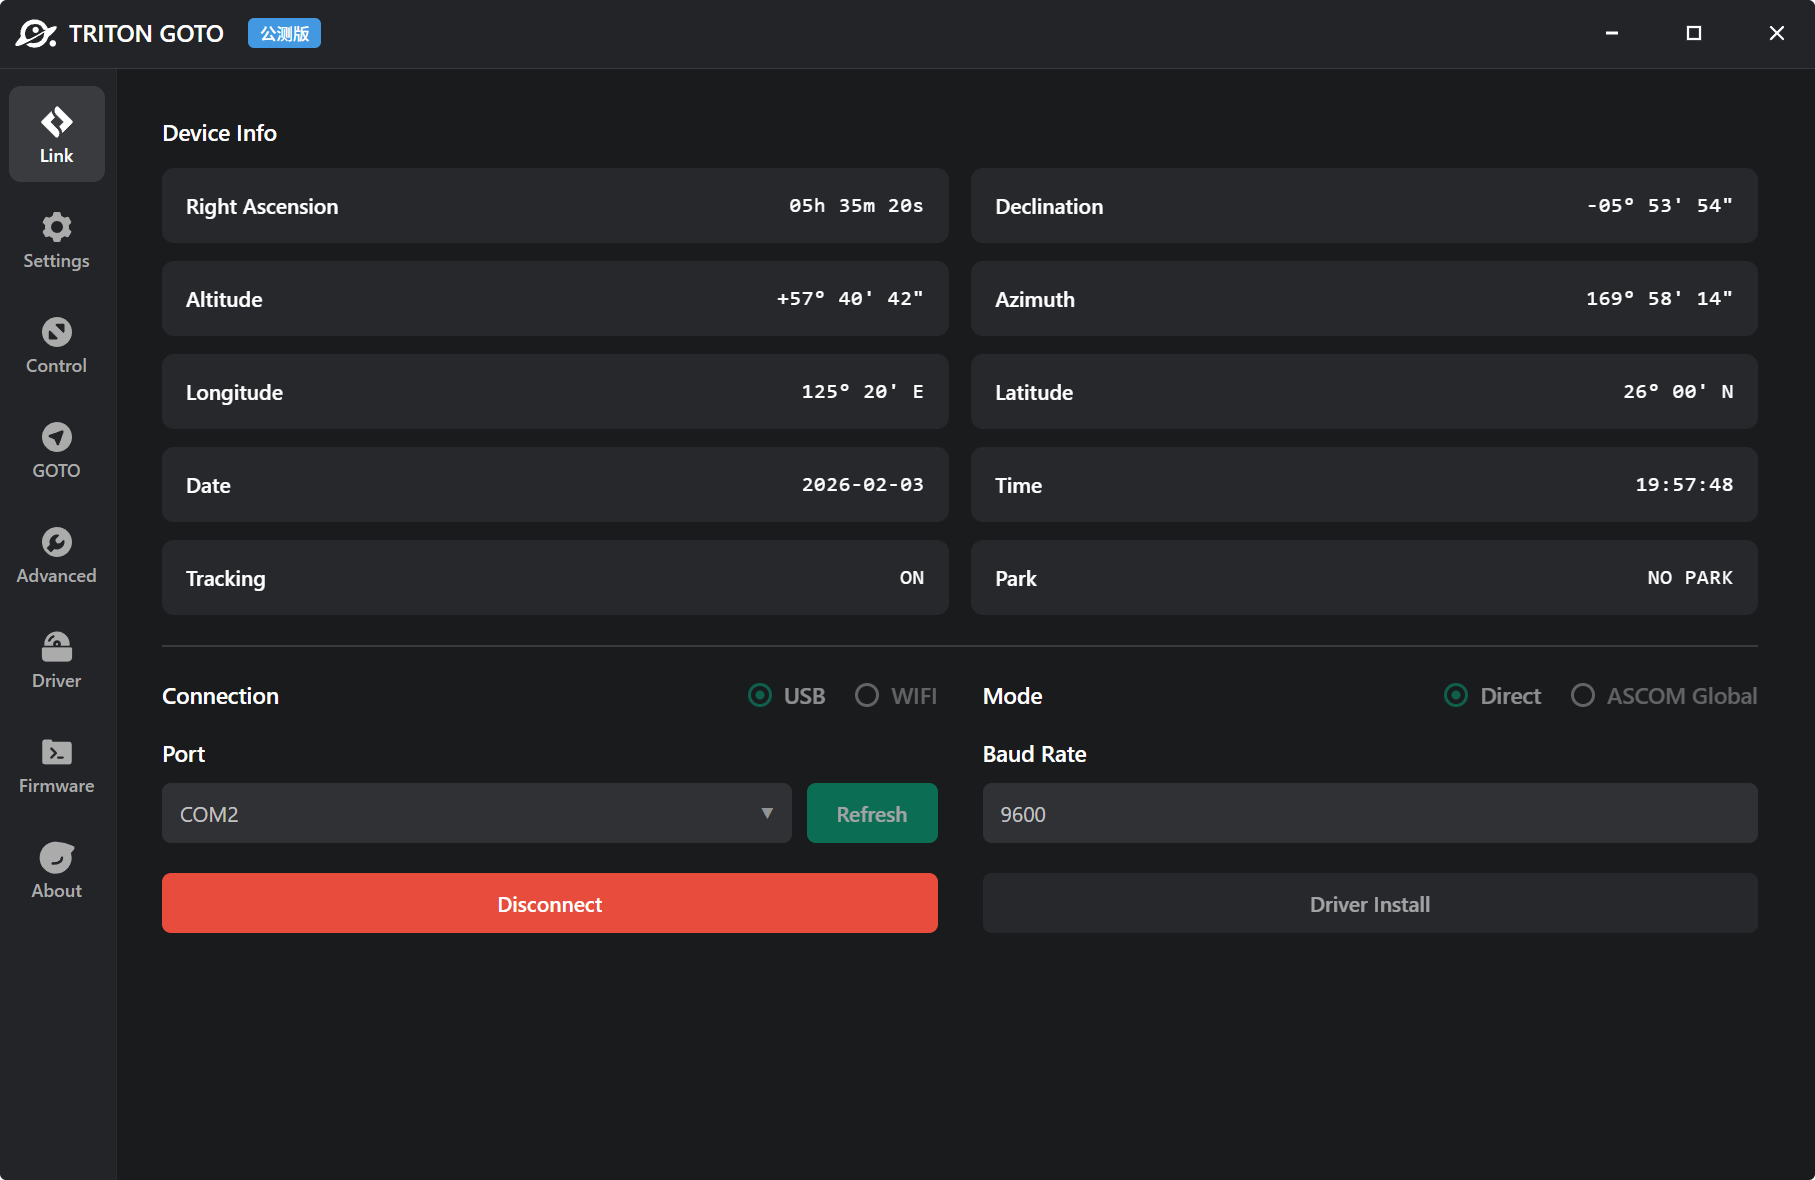Open the About page icon

(x=57, y=858)
